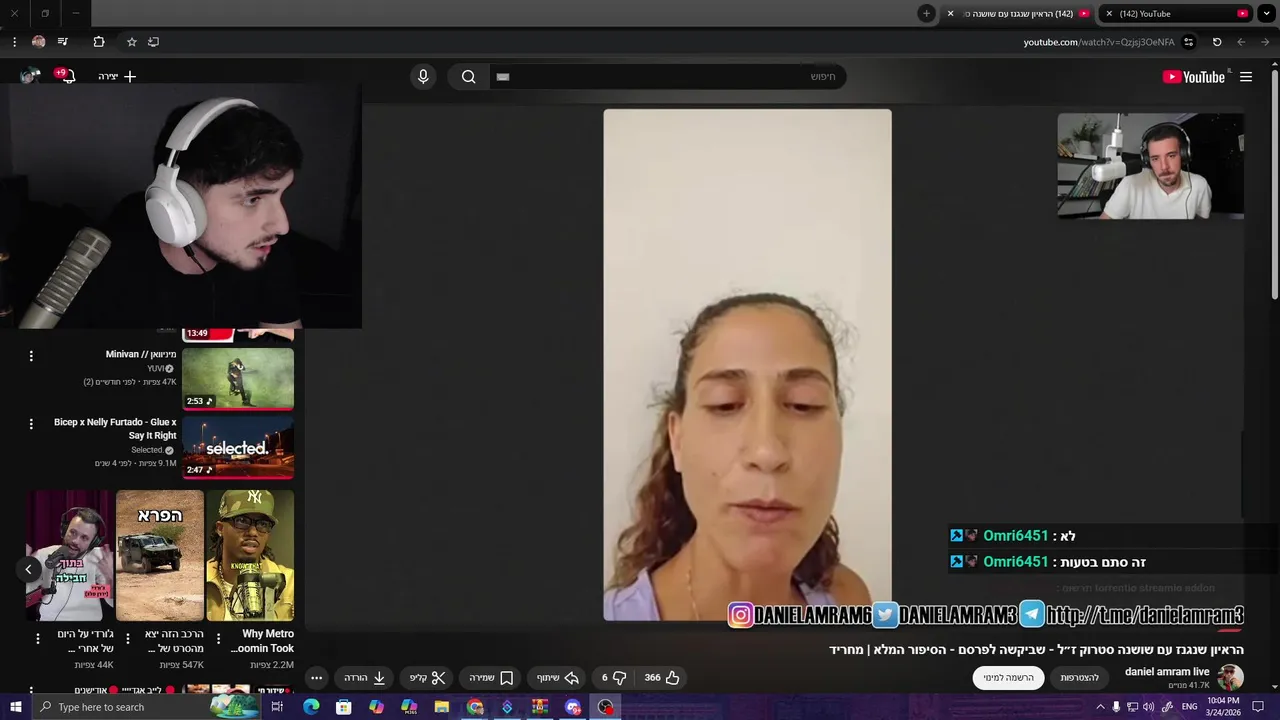1280x720 pixels.
Task: Switch input language from ENG
Action: click(x=1189, y=707)
